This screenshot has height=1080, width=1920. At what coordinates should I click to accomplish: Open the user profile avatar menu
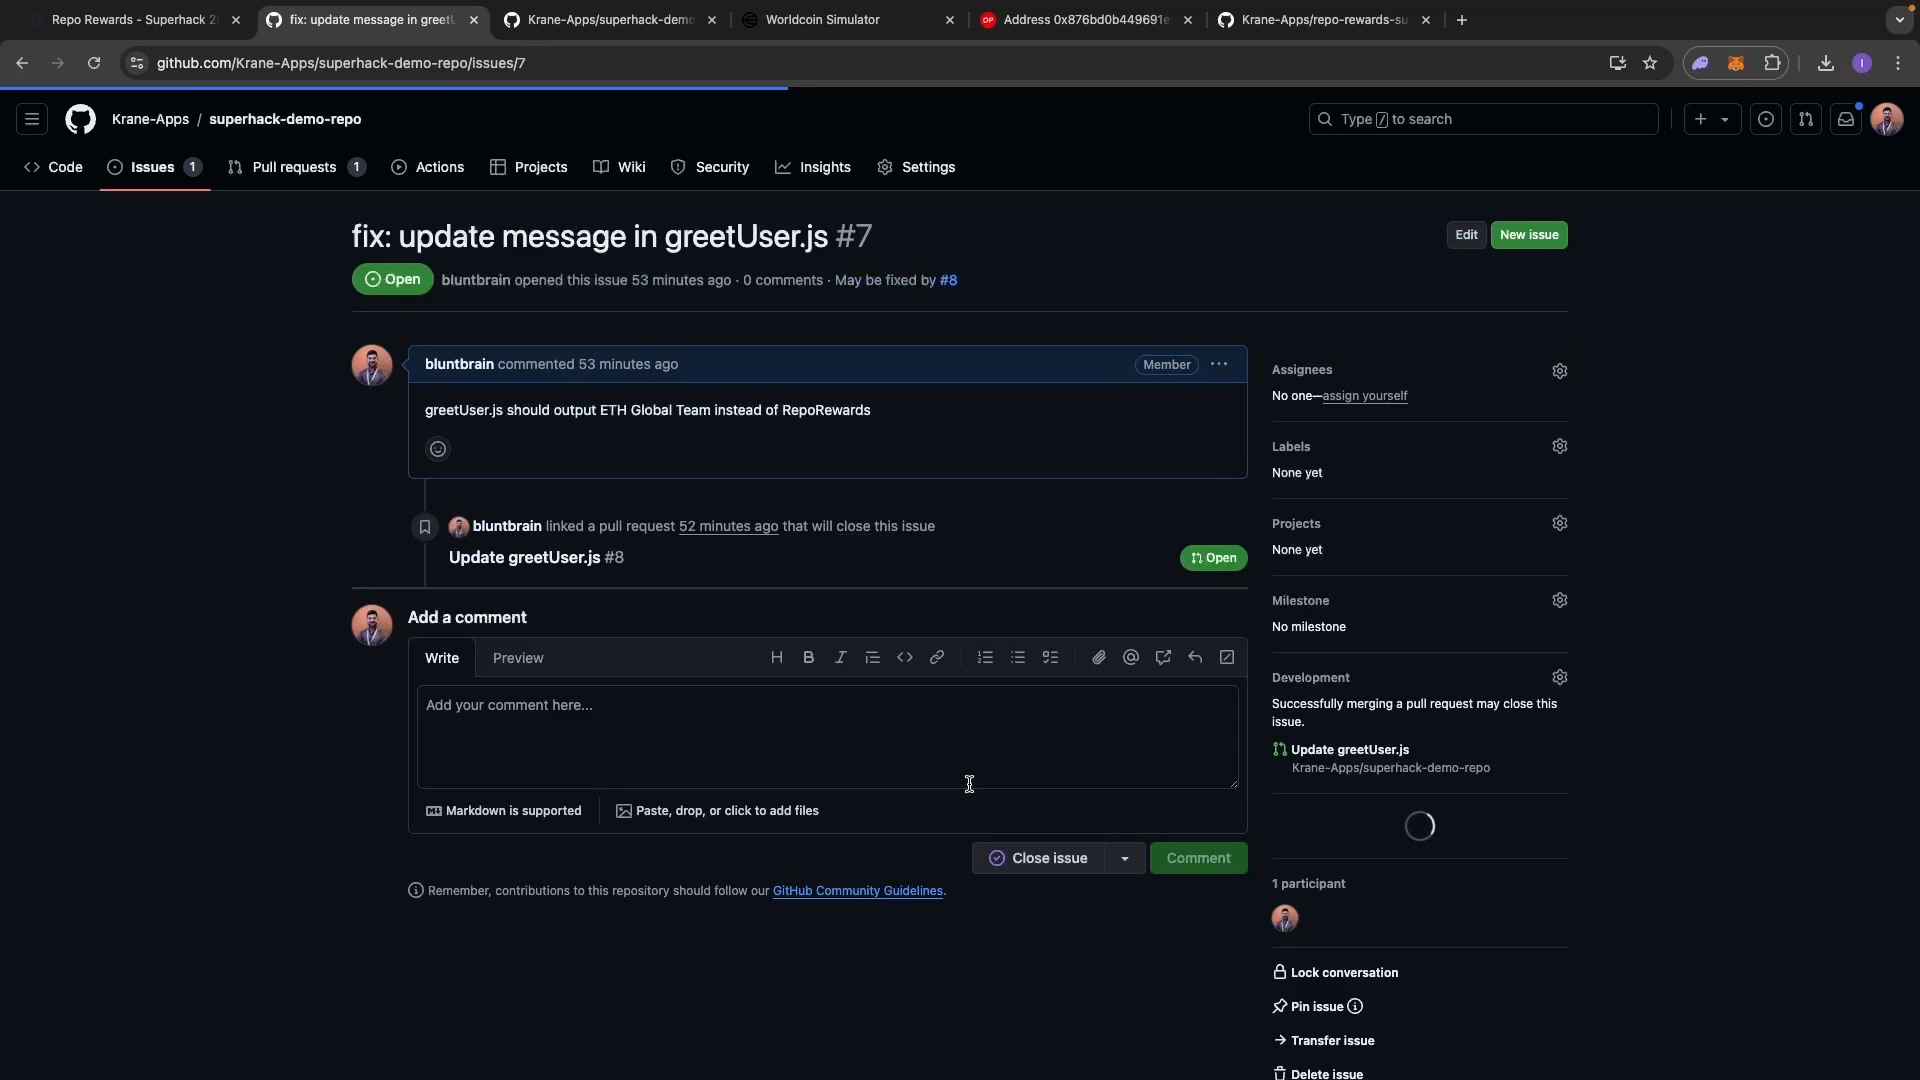click(x=1887, y=119)
